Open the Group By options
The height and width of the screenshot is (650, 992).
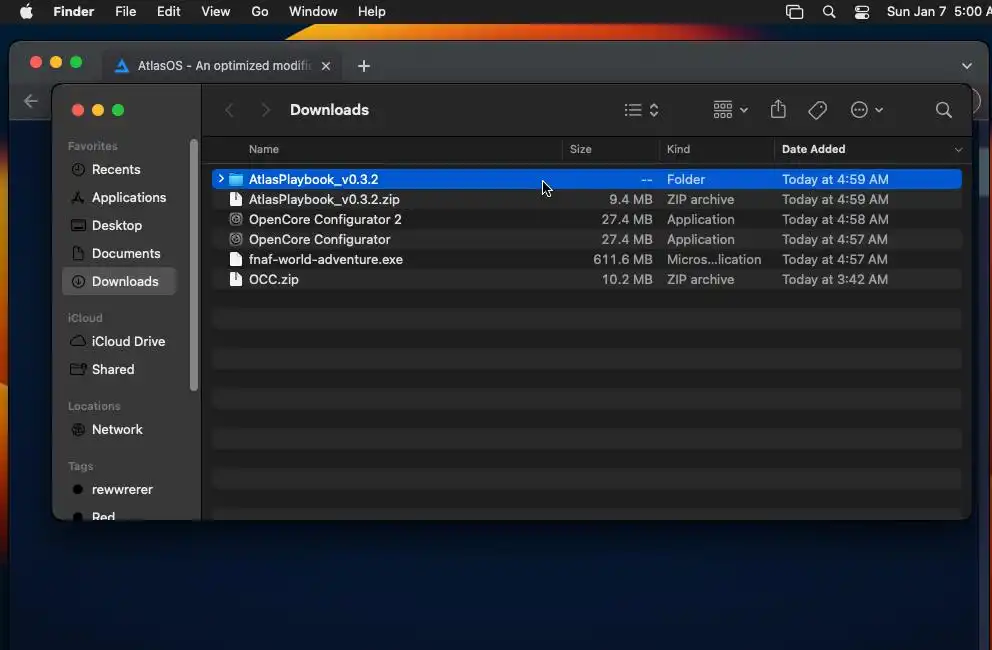pyautogui.click(x=730, y=109)
